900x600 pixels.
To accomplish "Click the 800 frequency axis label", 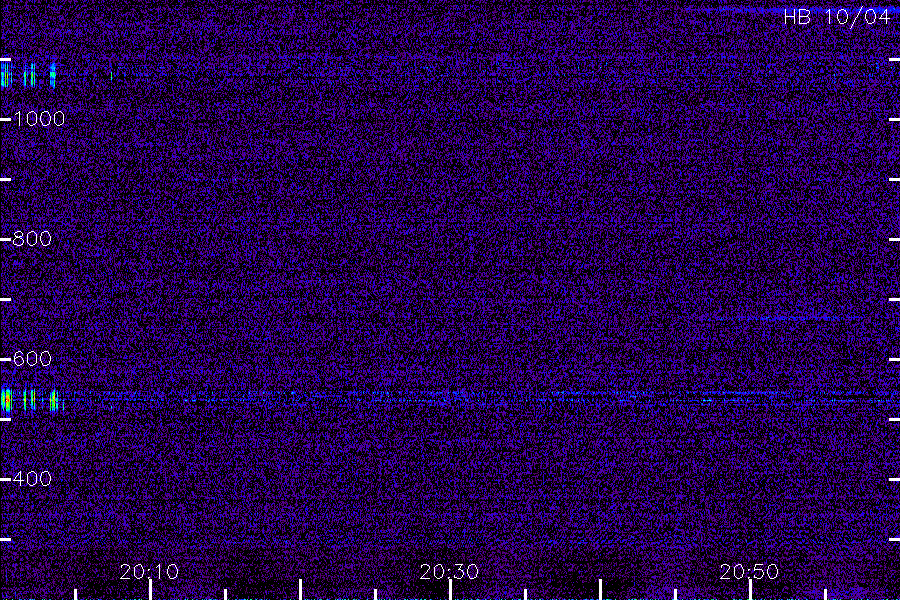I will [32, 239].
